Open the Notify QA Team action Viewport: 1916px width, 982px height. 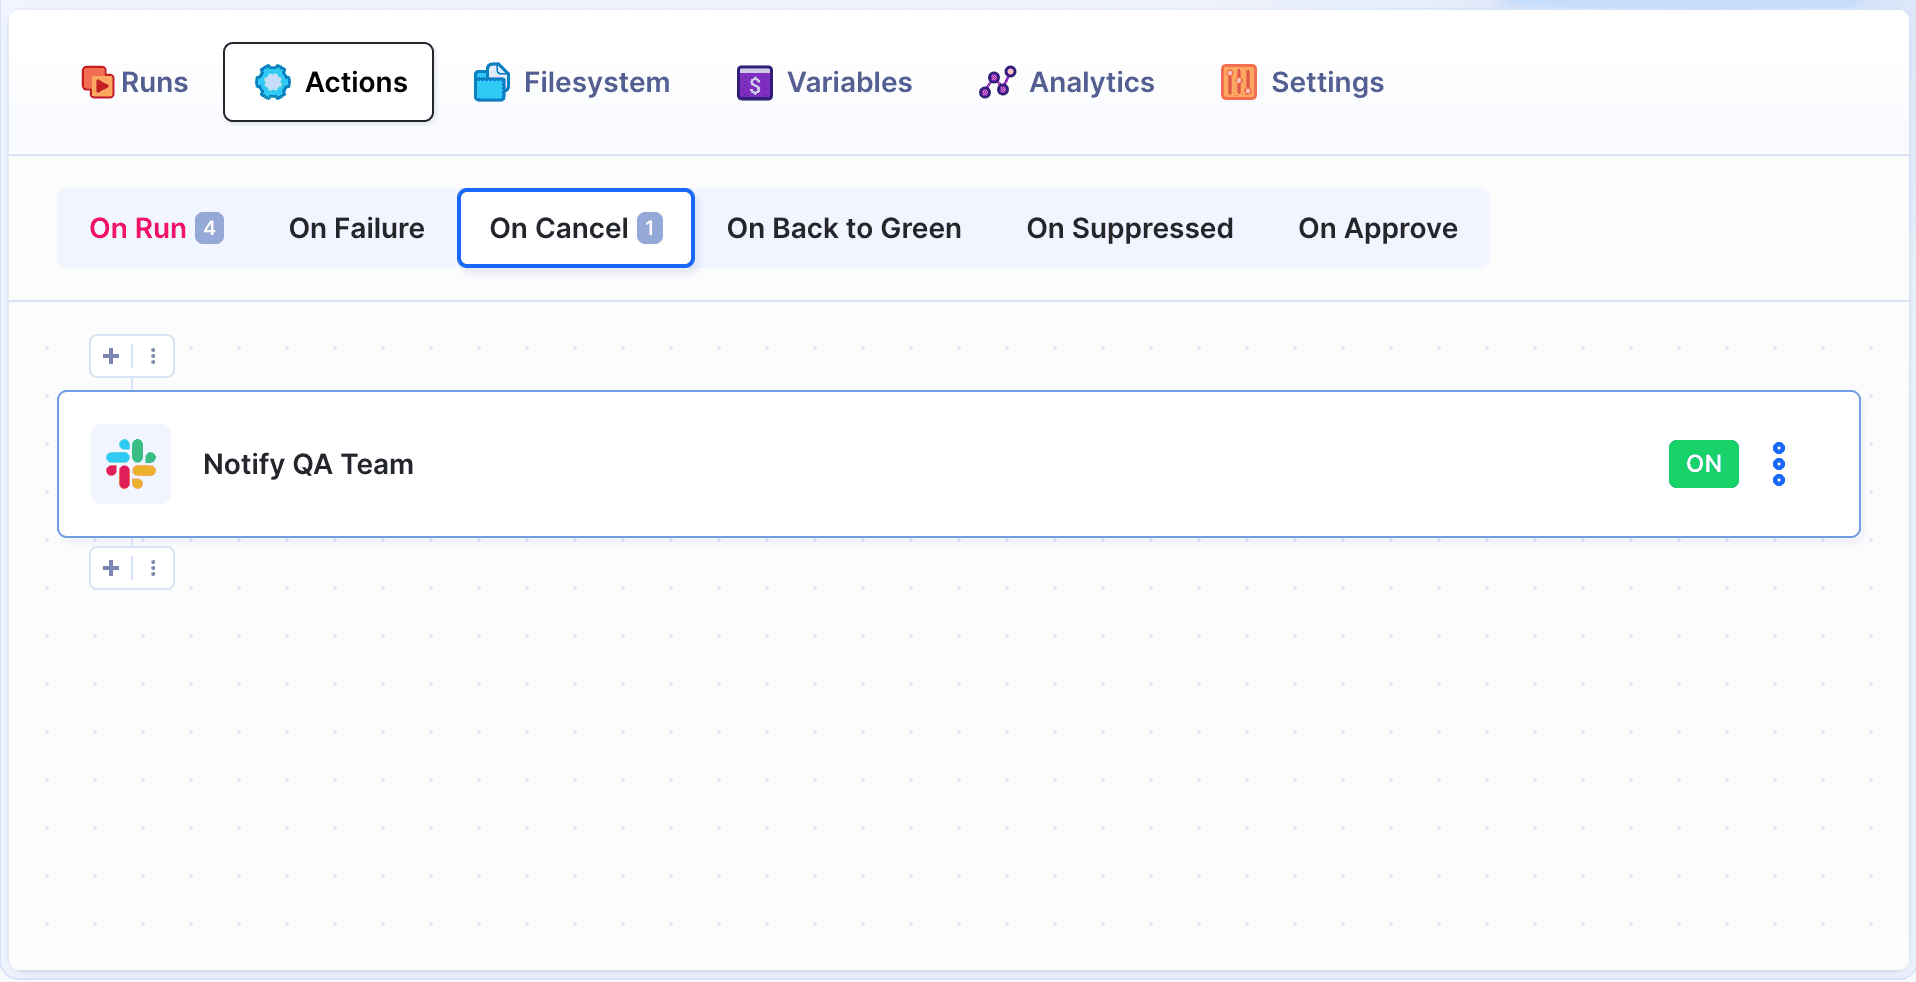tap(308, 464)
